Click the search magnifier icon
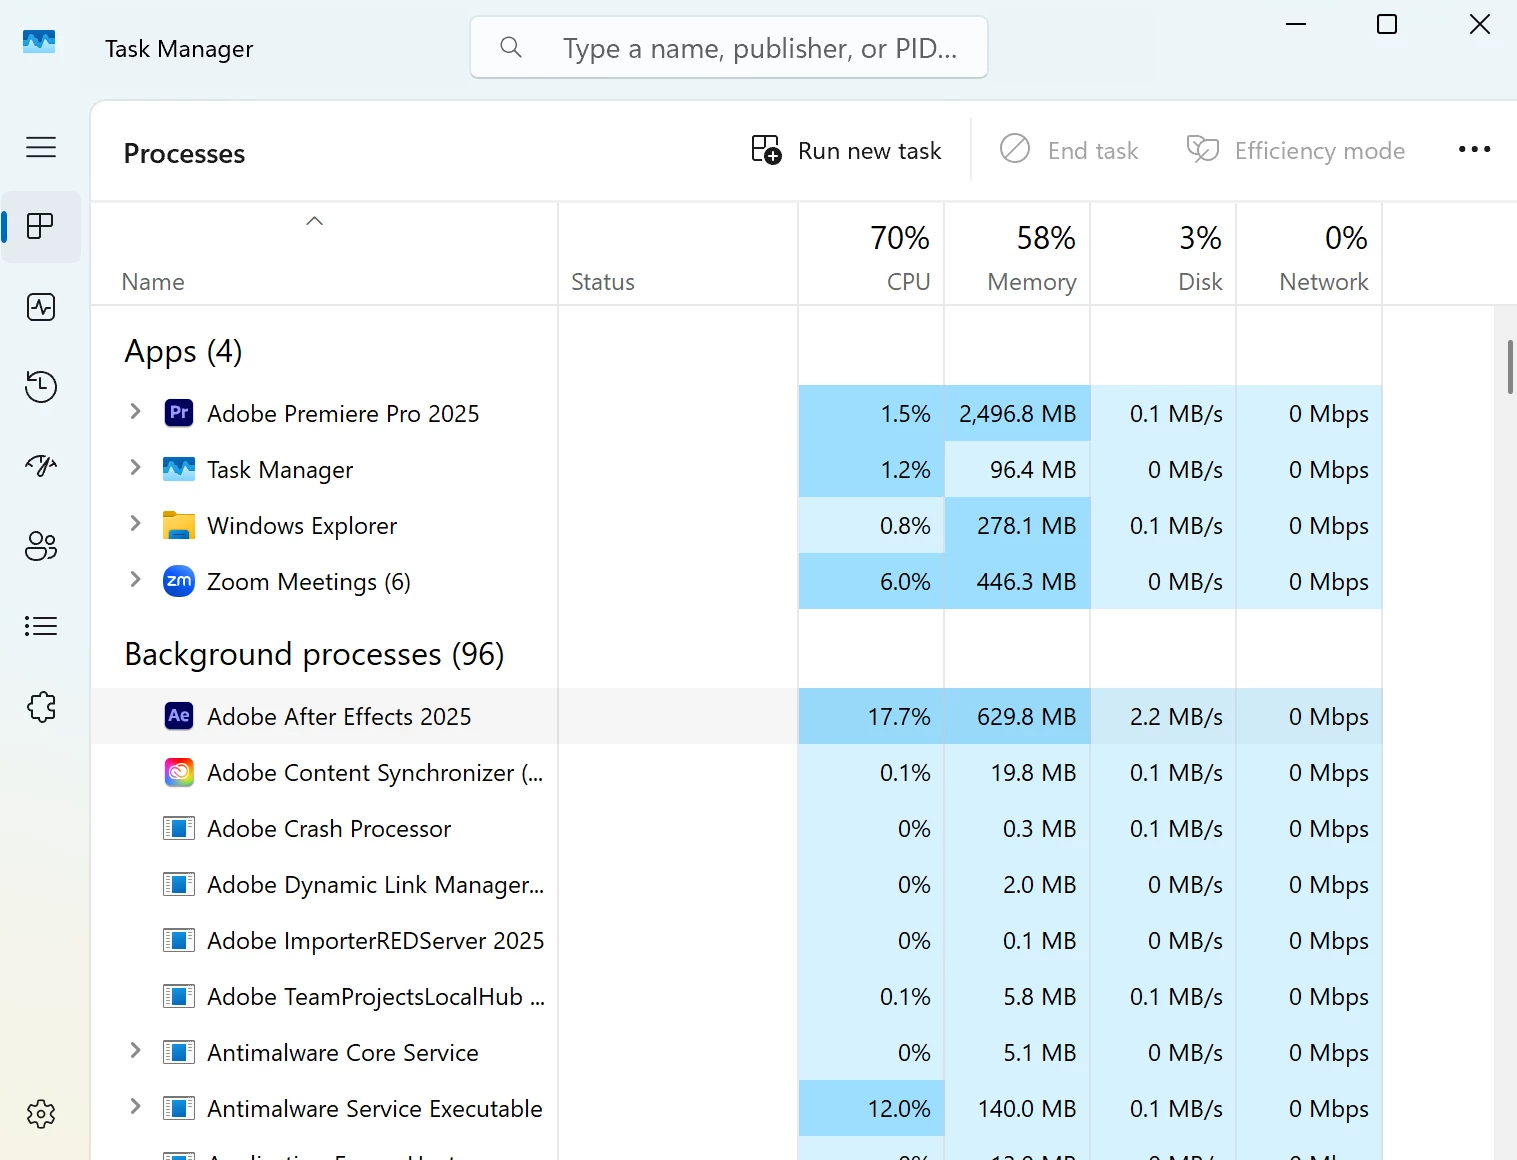This screenshot has height=1160, width=1517. point(511,47)
